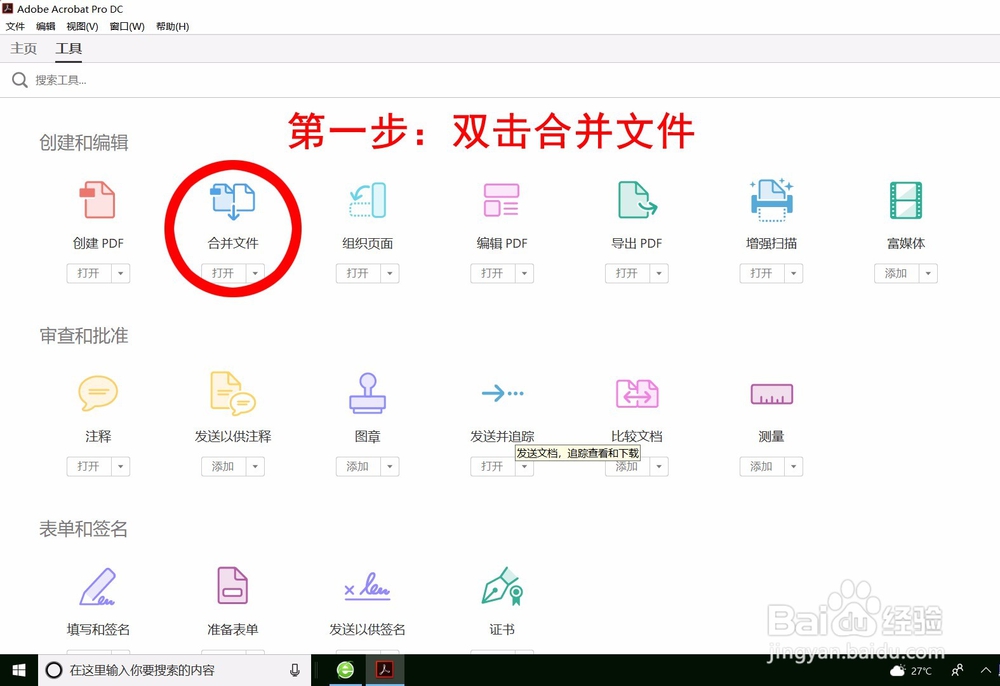Open the 帮助 menu
Screen dimensions: 1000x686
172,26
